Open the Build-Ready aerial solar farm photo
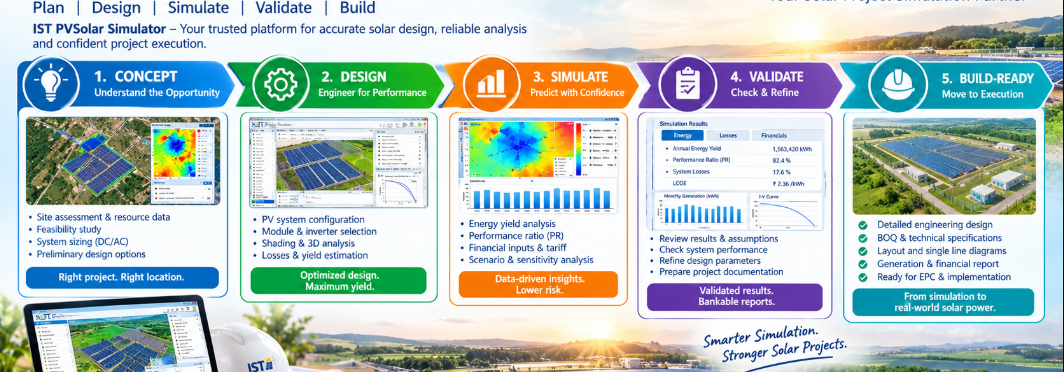The width and height of the screenshot is (1064, 372). point(944,166)
